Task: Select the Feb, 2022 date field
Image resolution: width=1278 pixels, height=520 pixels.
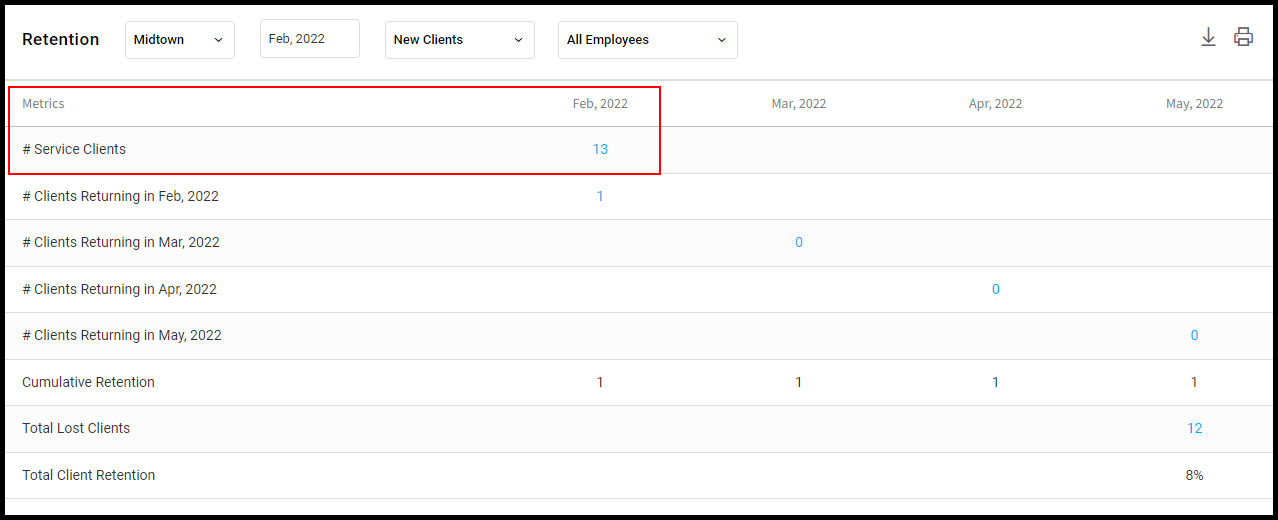Action: (x=310, y=39)
